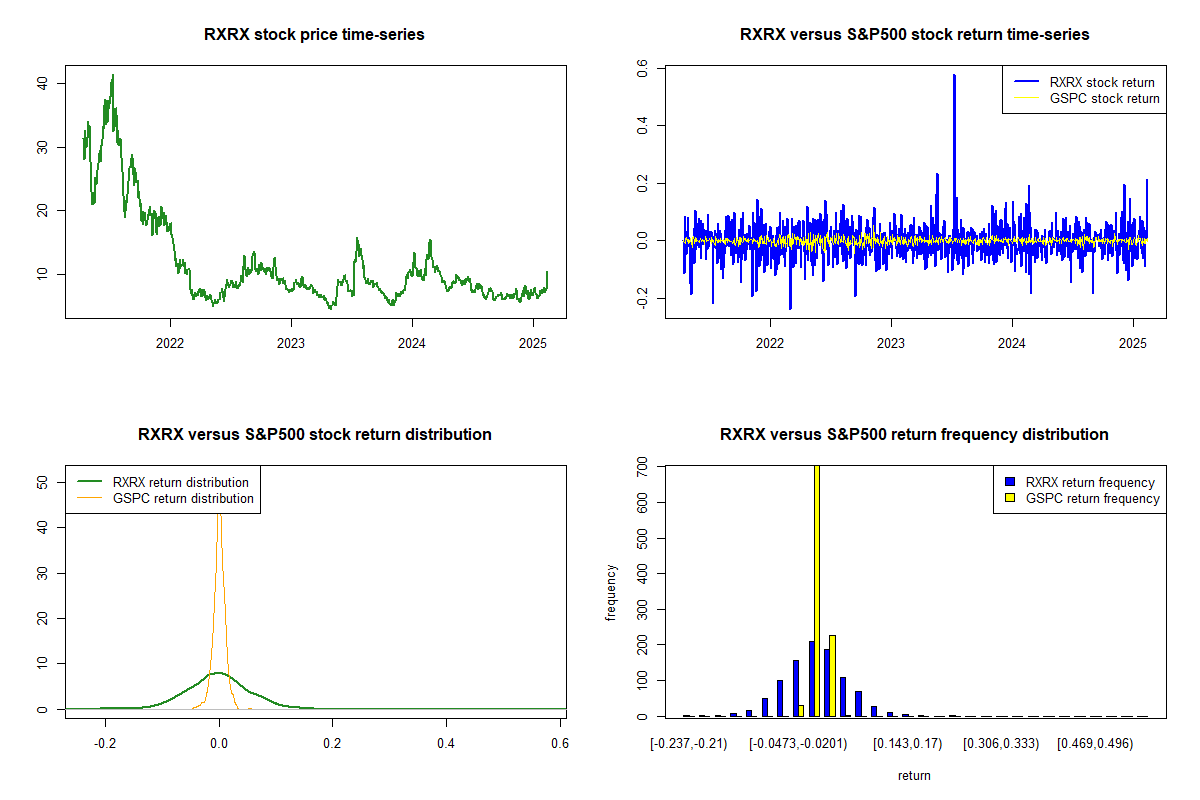Click the RXRX stock price time-series title

314,35
